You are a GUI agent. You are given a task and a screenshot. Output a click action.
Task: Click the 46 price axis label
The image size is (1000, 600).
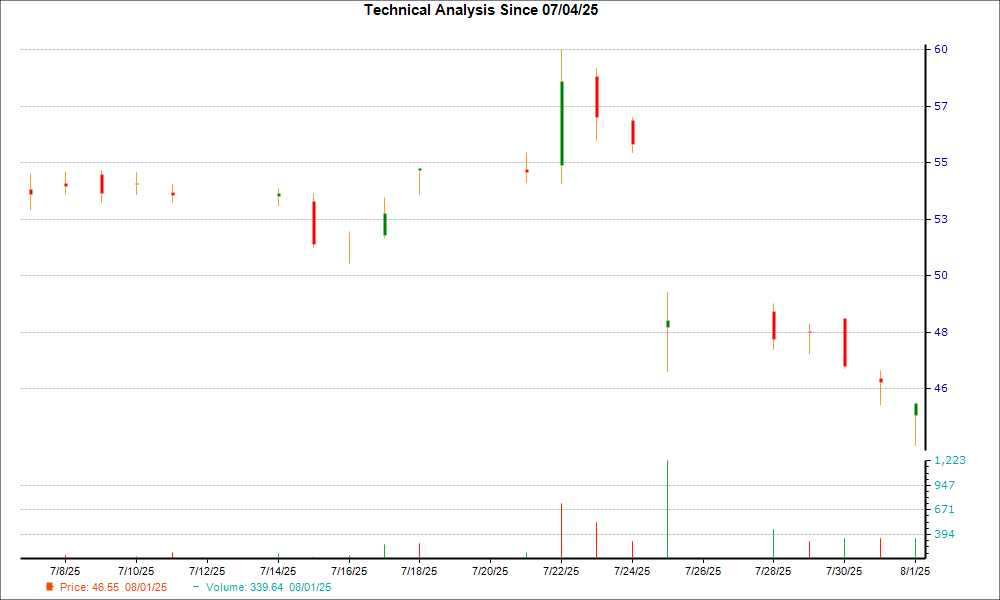(941, 388)
